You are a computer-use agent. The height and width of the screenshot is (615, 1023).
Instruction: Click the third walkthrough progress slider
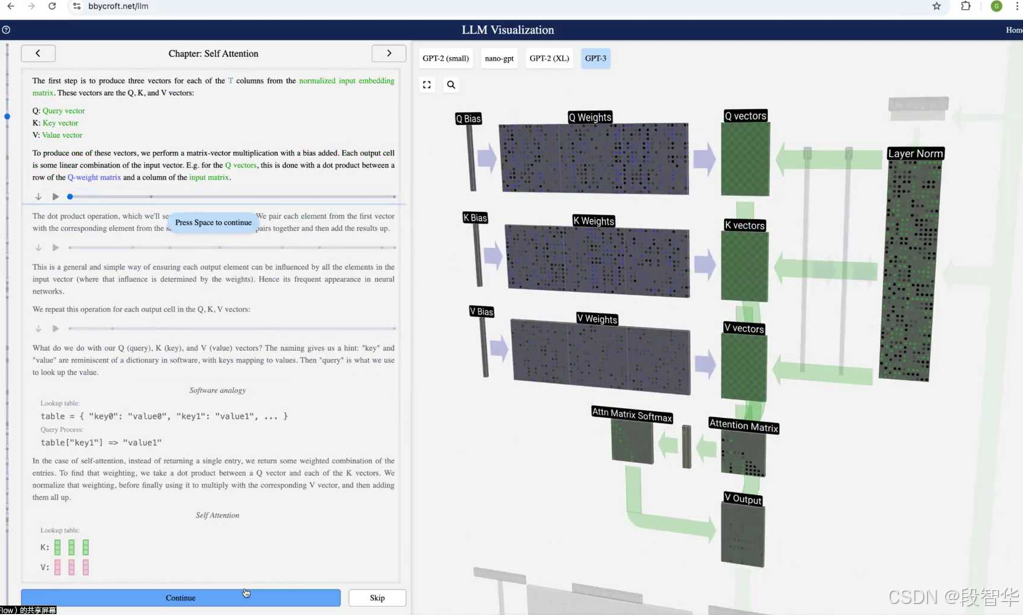pyautogui.click(x=232, y=329)
